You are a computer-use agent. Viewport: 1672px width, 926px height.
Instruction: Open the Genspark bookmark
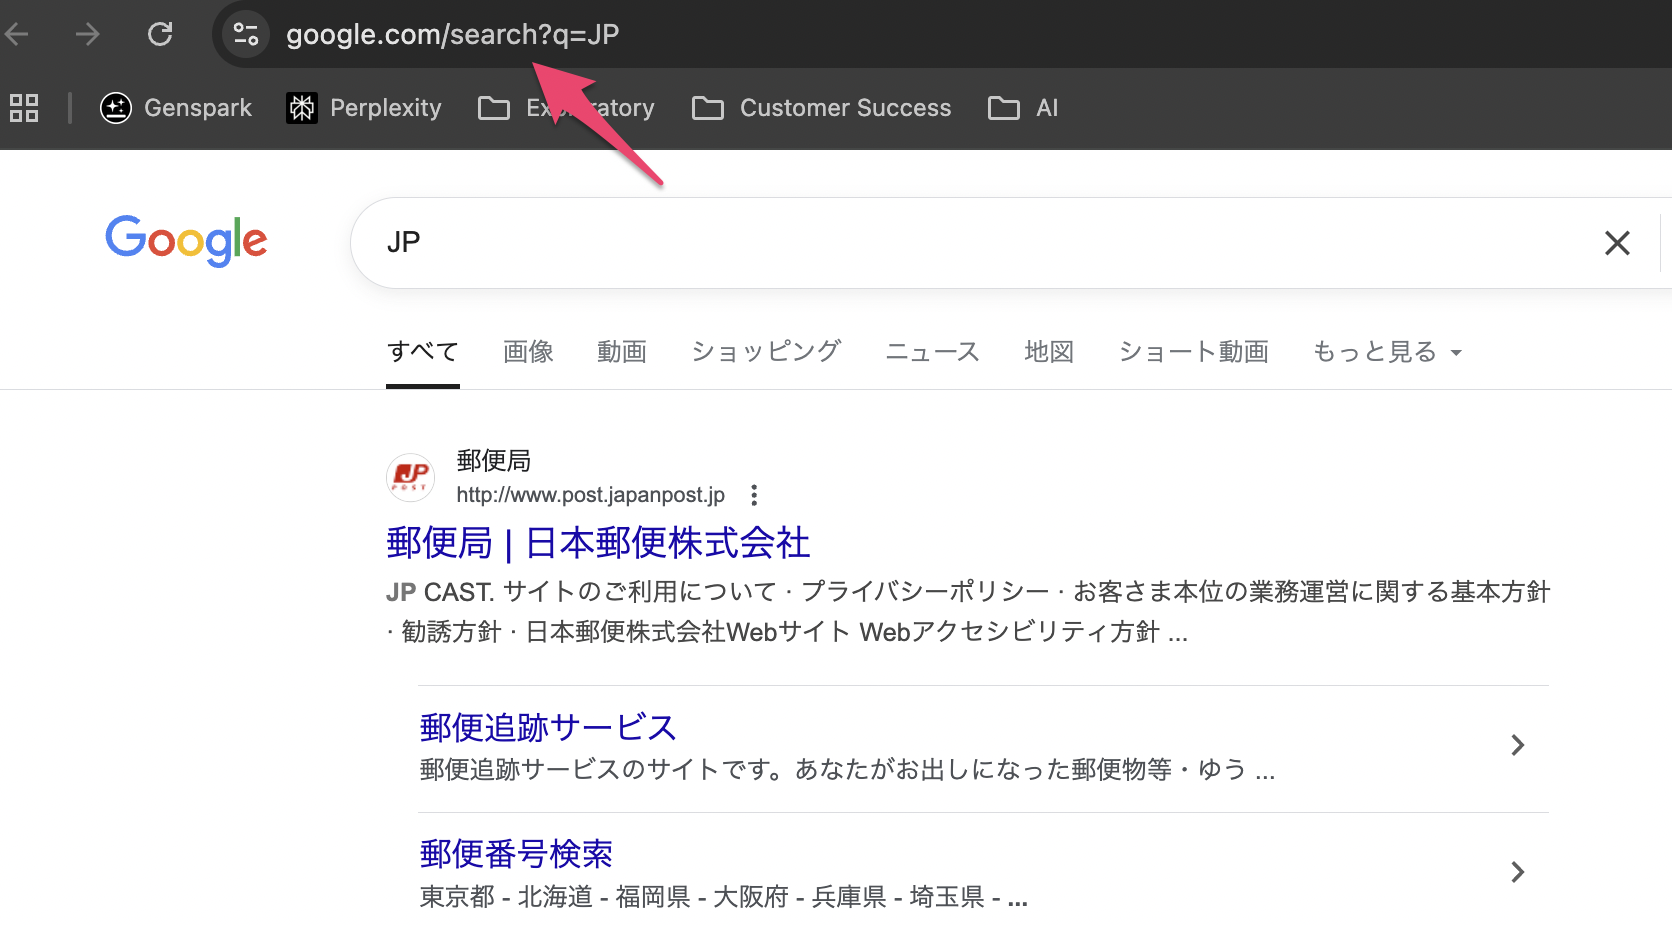pyautogui.click(x=176, y=108)
